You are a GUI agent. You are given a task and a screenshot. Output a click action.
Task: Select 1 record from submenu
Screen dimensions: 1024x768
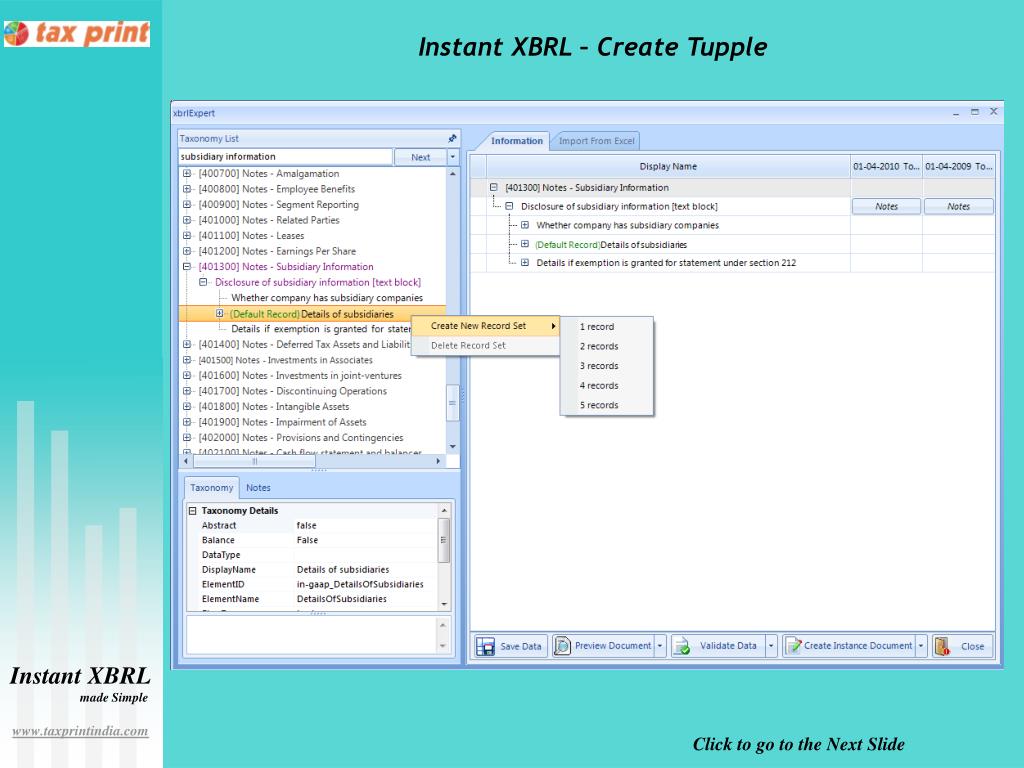607,327
